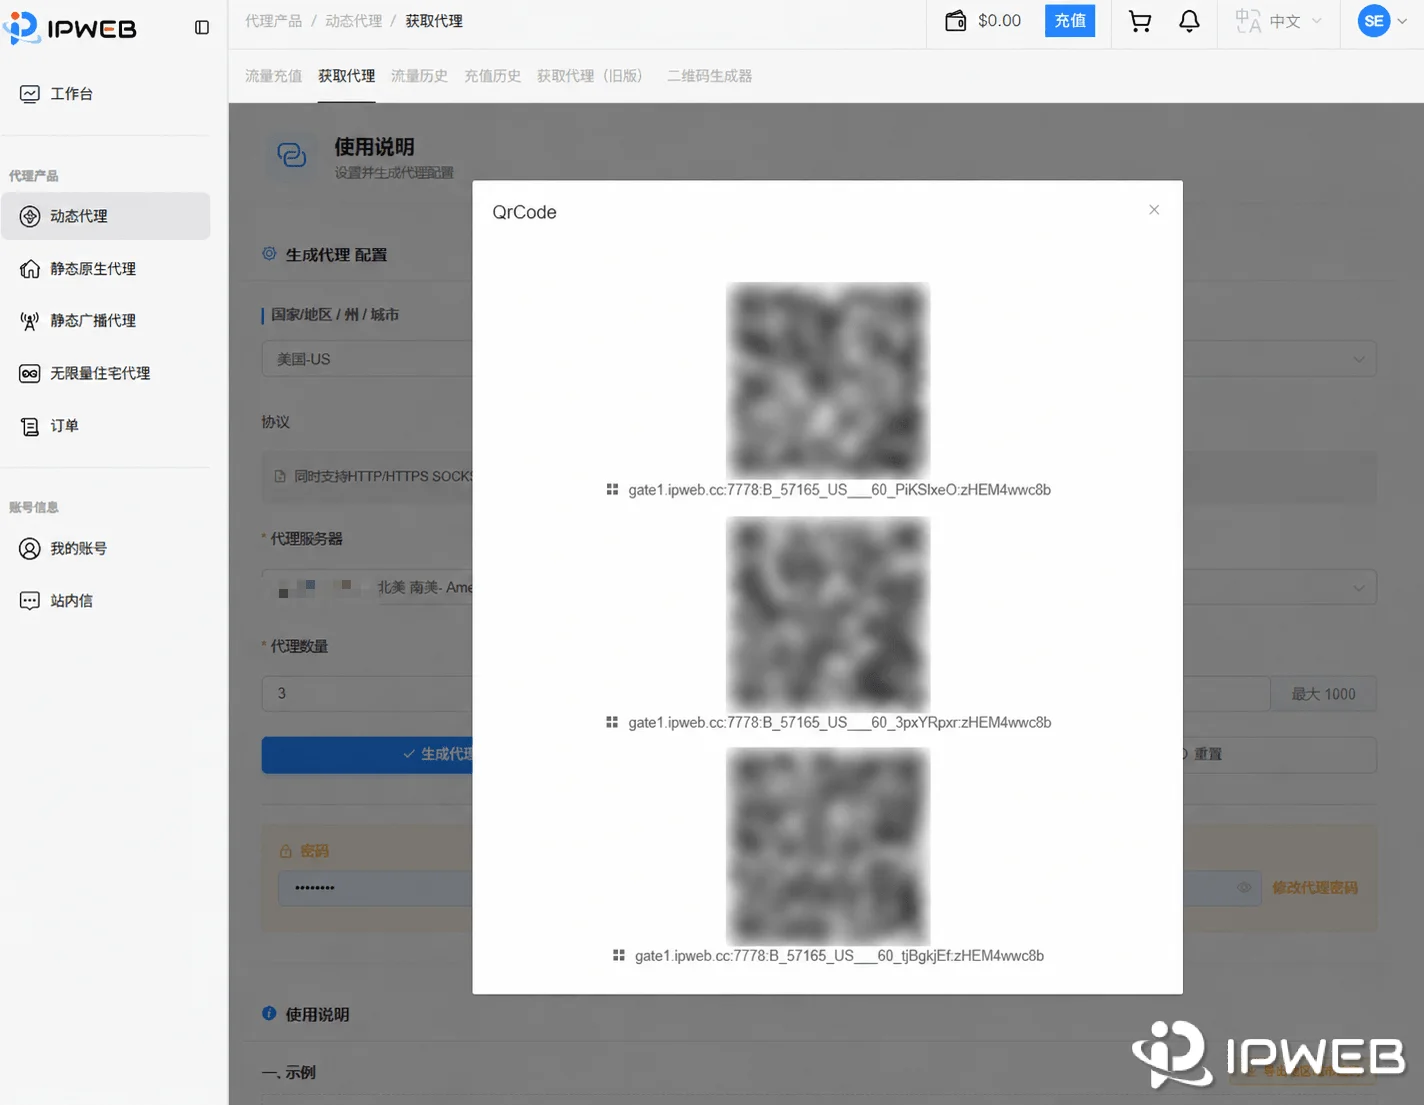Viewport: 1424px width, 1105px height.
Task: Switch to the 获取代理（旧版） tab
Action: 593,76
